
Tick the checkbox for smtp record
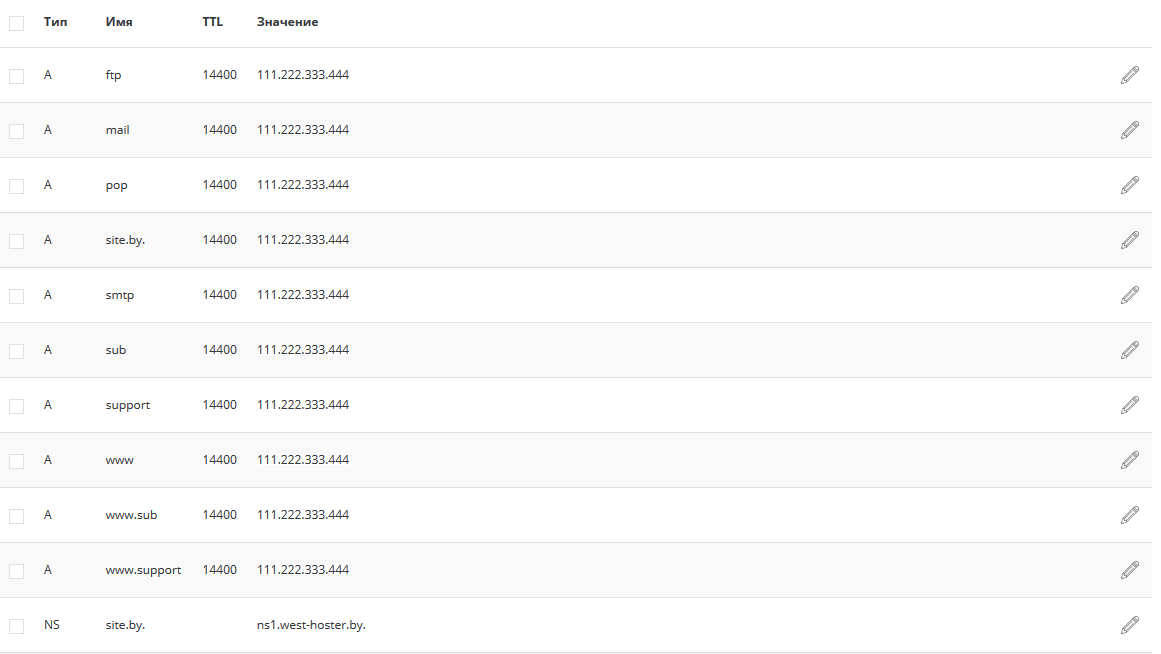(x=16, y=296)
